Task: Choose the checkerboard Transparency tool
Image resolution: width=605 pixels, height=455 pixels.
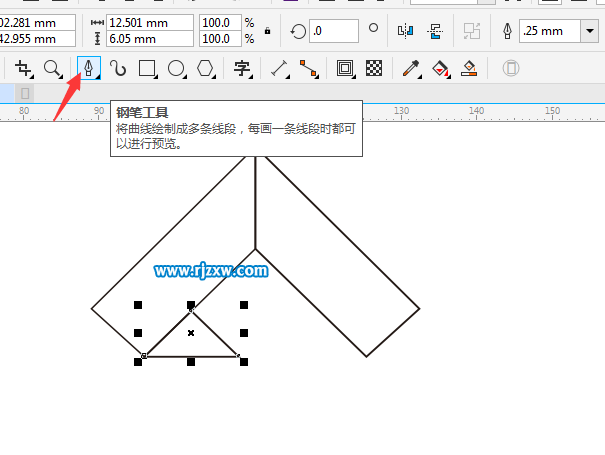Action: (374, 68)
